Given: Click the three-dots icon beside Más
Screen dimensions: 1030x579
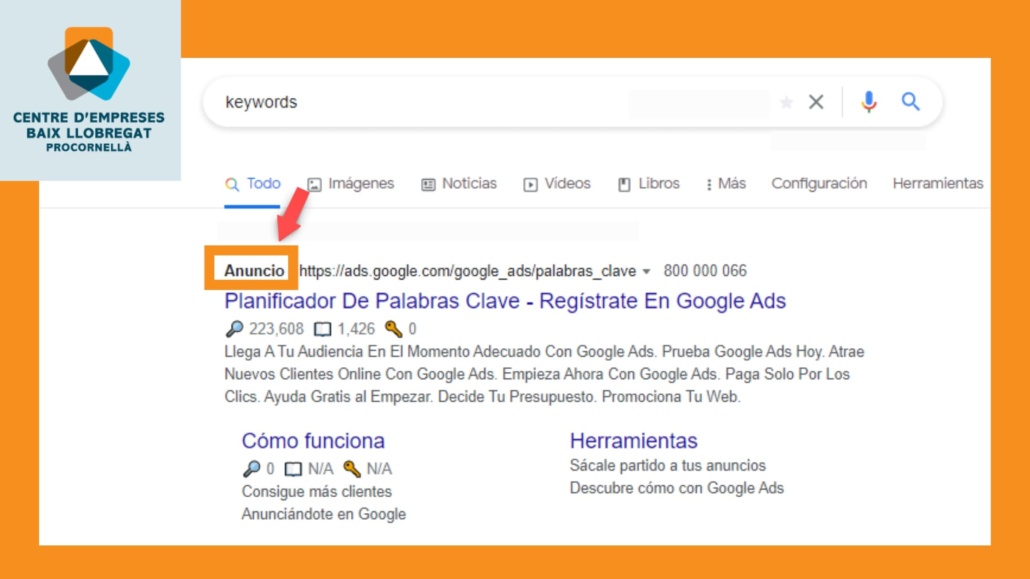Looking at the screenshot, I should click(x=709, y=185).
